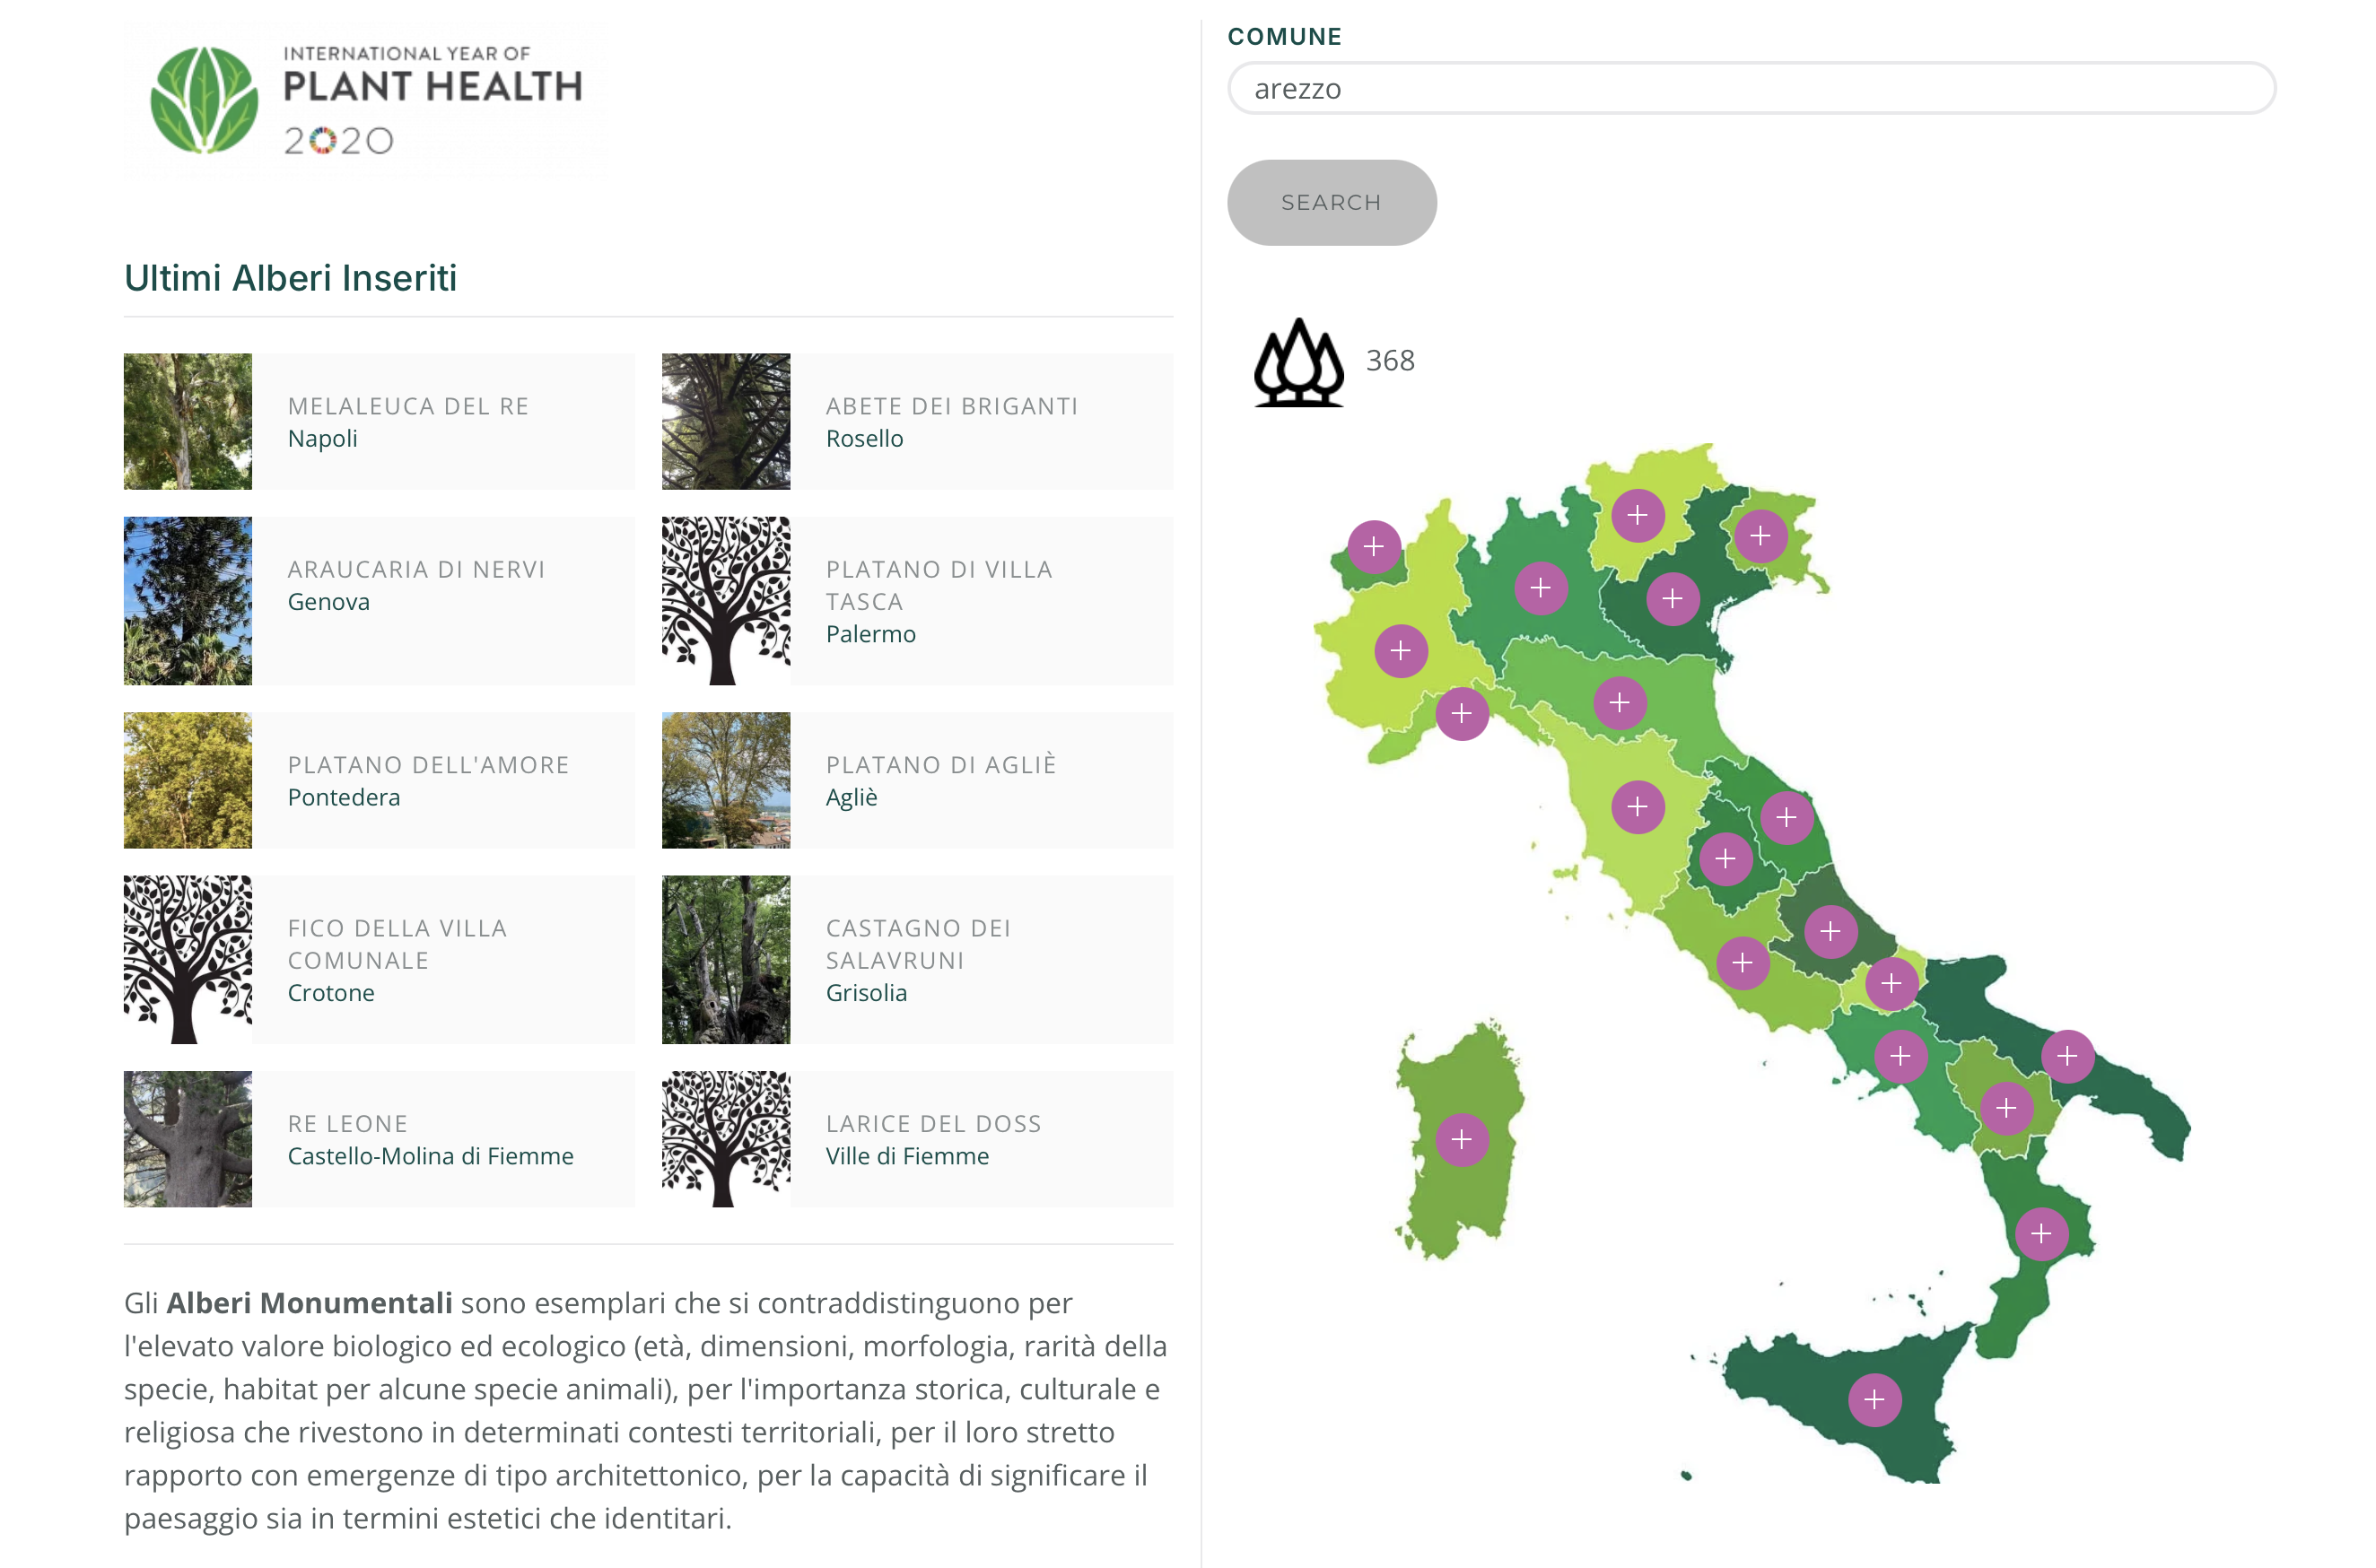Click the Abete dei Briganti thumbnail
The image size is (2376, 1568).
click(x=726, y=421)
